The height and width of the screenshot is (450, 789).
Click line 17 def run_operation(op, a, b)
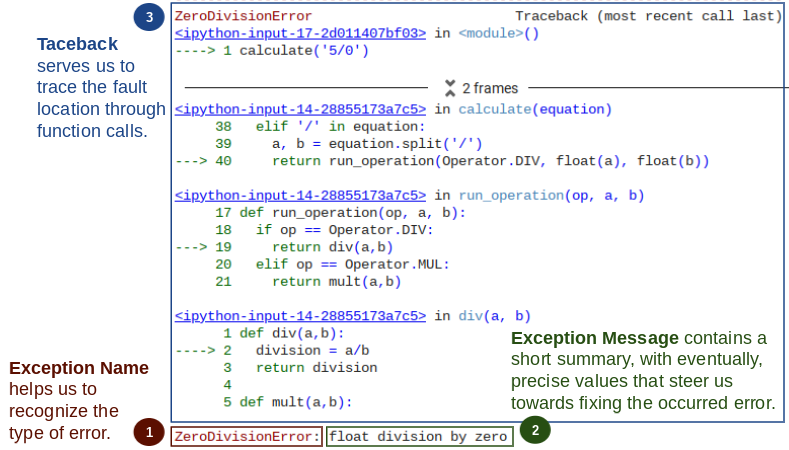tap(341, 212)
